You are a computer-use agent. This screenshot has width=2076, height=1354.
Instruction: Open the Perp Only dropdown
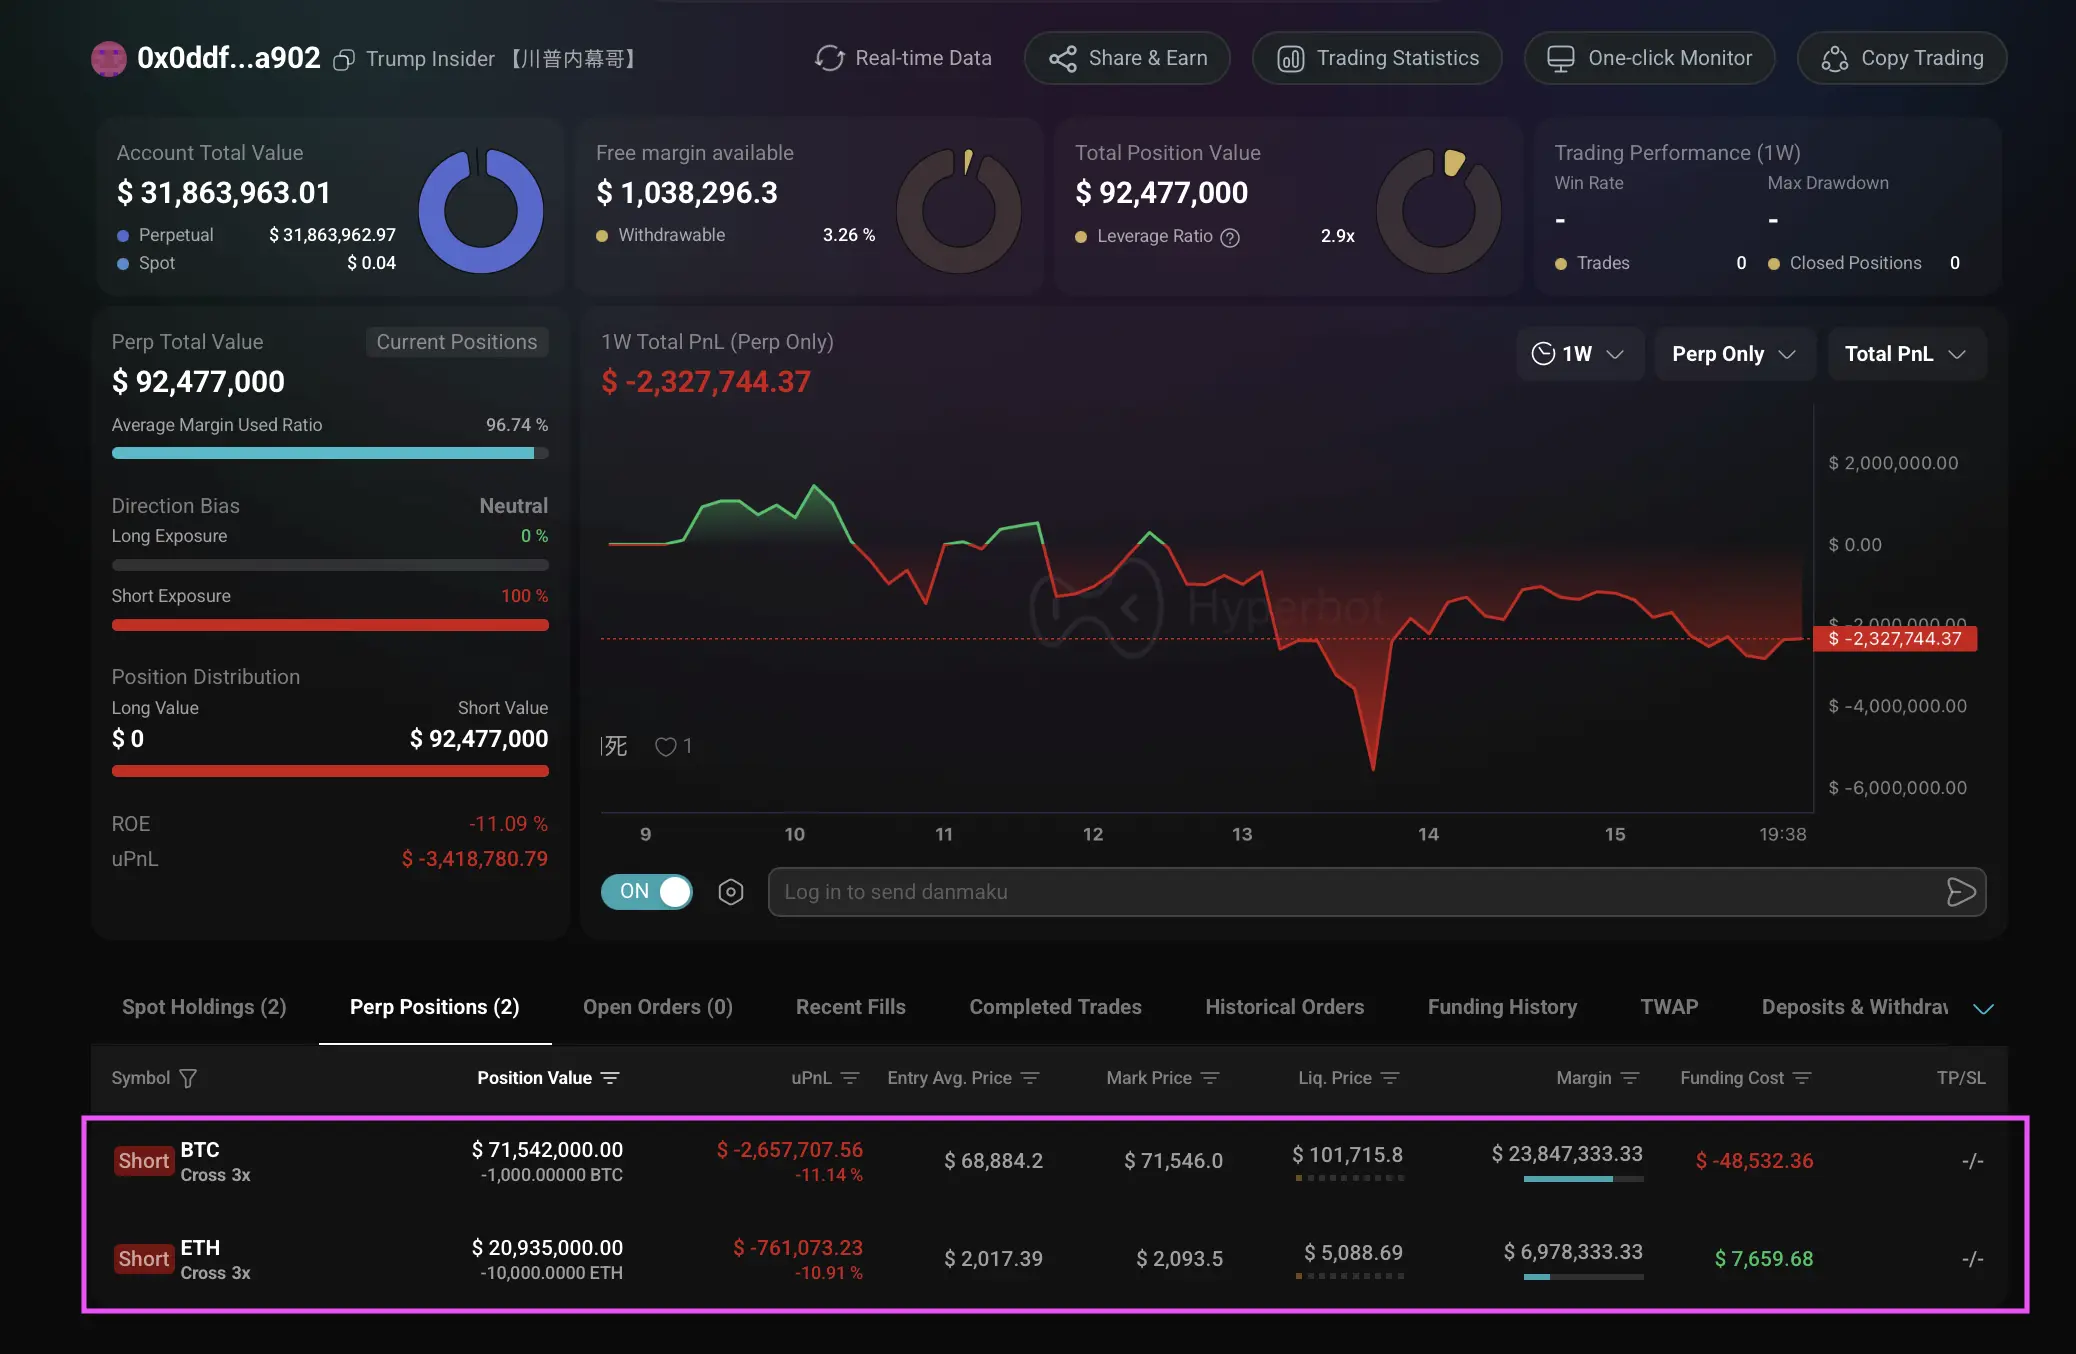(1734, 354)
